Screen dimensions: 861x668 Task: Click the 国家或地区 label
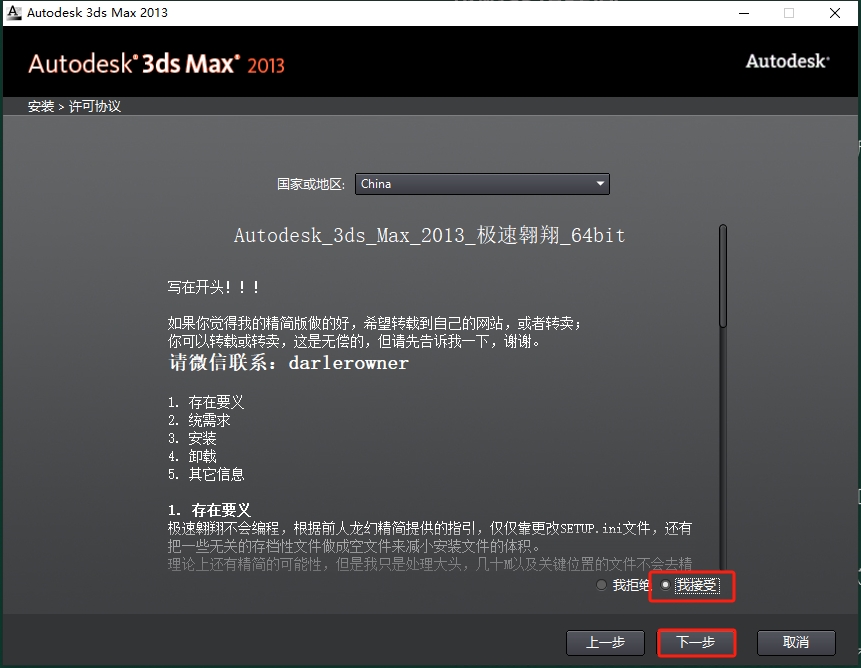[x=311, y=184]
